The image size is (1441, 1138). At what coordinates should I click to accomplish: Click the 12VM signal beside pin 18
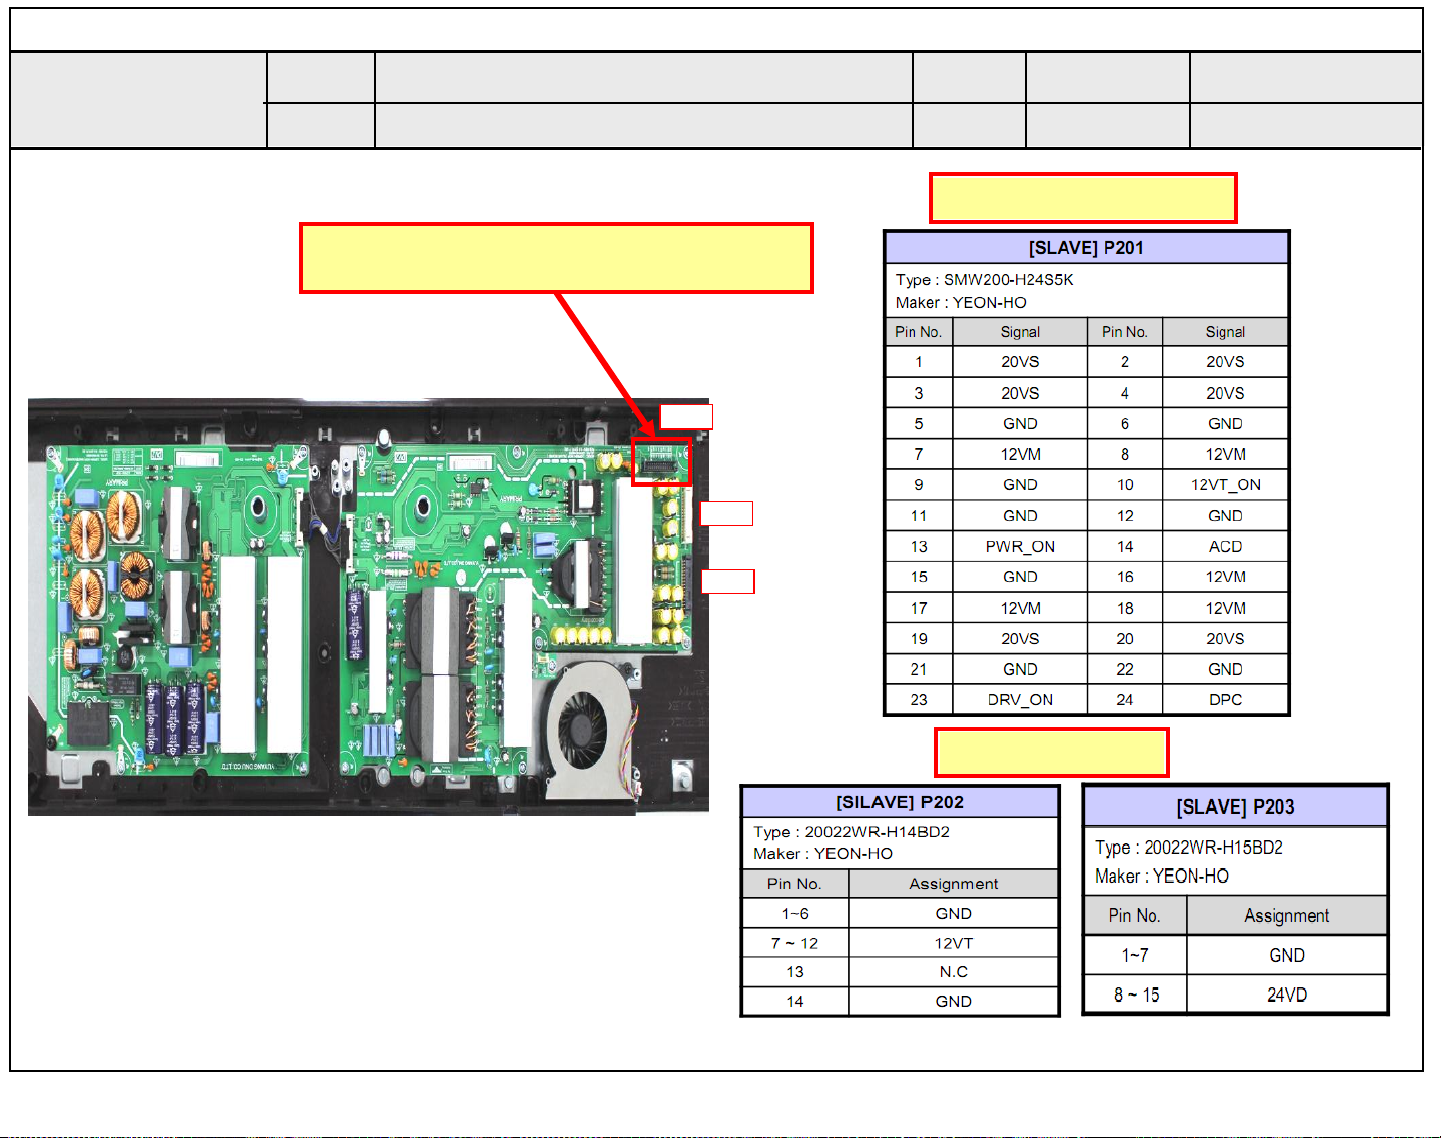[1225, 608]
